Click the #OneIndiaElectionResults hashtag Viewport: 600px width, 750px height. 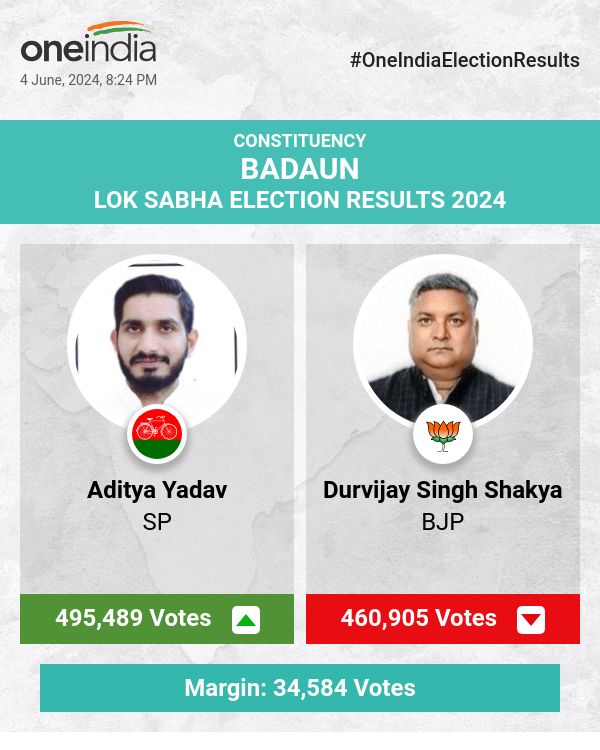pyautogui.click(x=465, y=60)
